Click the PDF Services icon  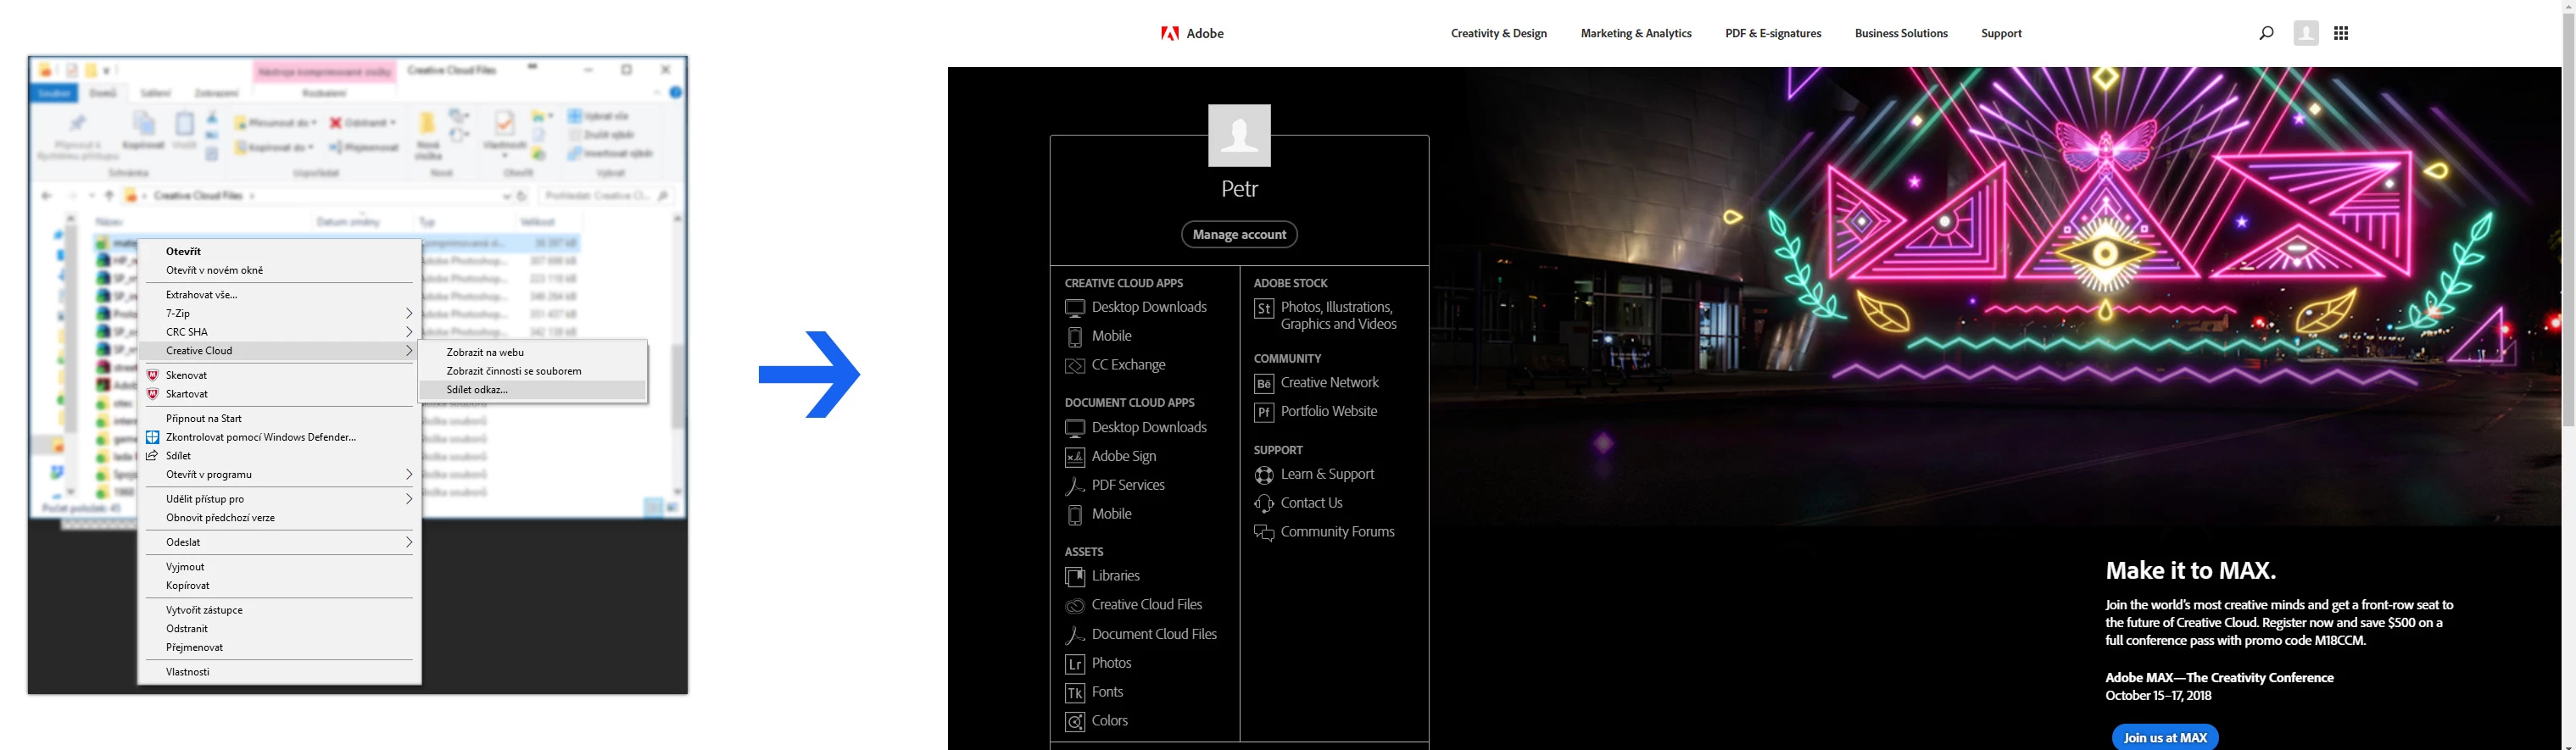(1075, 486)
